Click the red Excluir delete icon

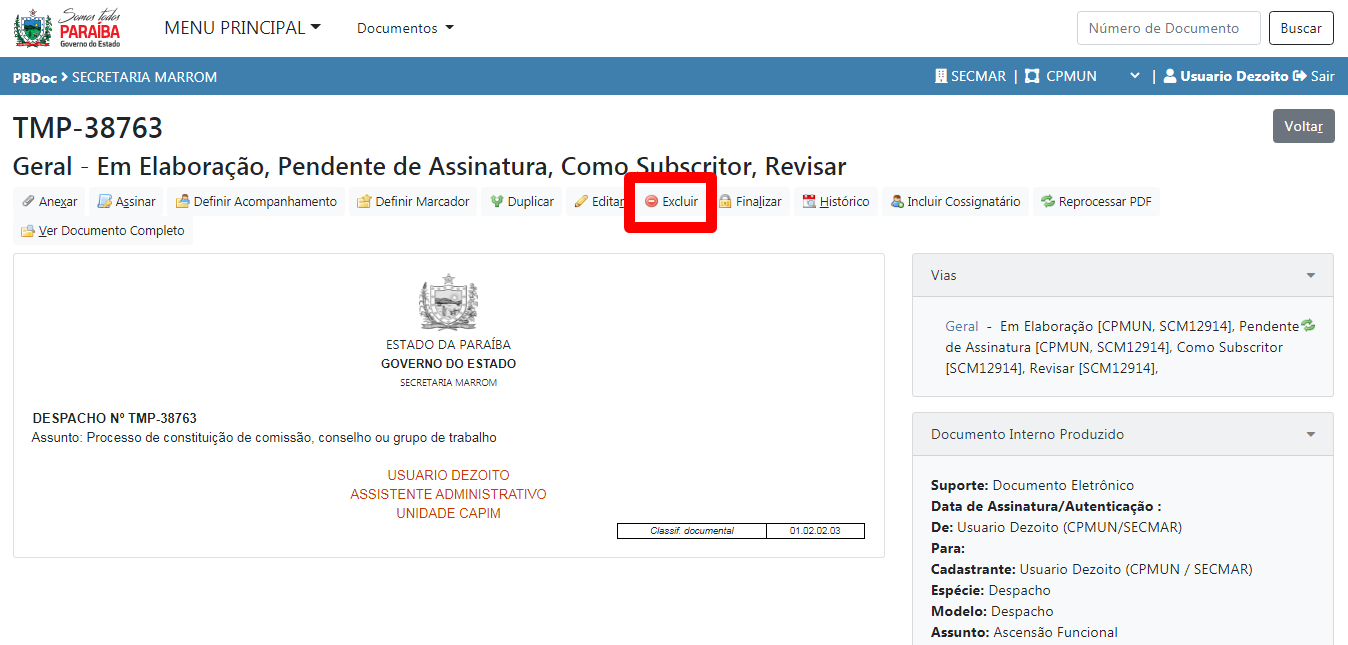[652, 202]
